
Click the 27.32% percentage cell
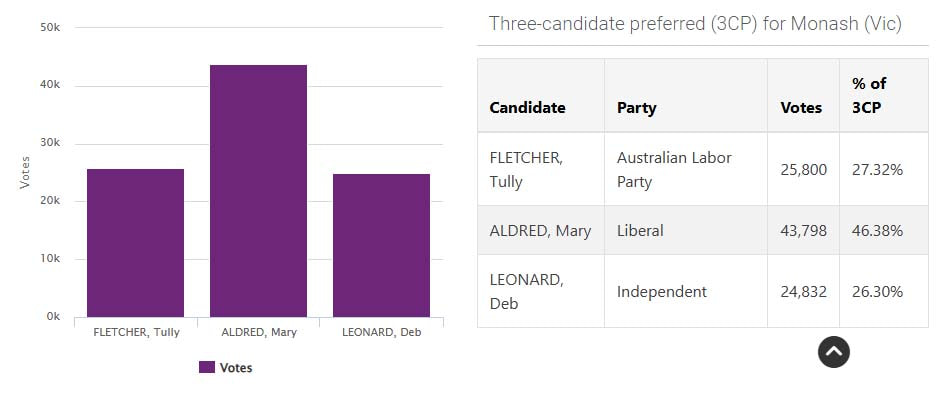click(x=884, y=169)
